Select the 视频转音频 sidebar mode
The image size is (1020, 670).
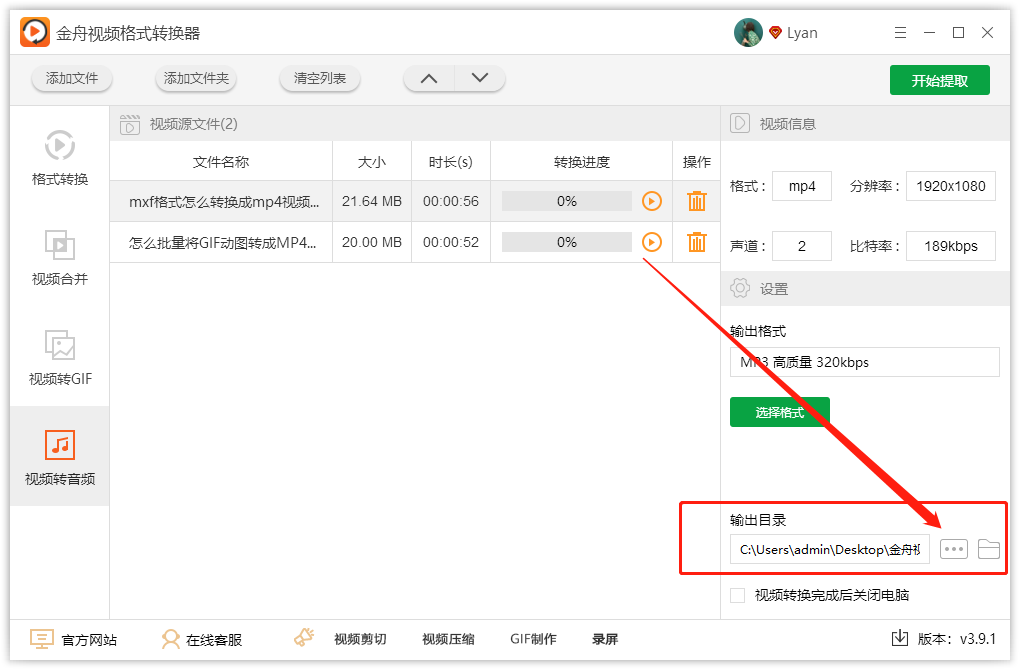click(x=60, y=457)
